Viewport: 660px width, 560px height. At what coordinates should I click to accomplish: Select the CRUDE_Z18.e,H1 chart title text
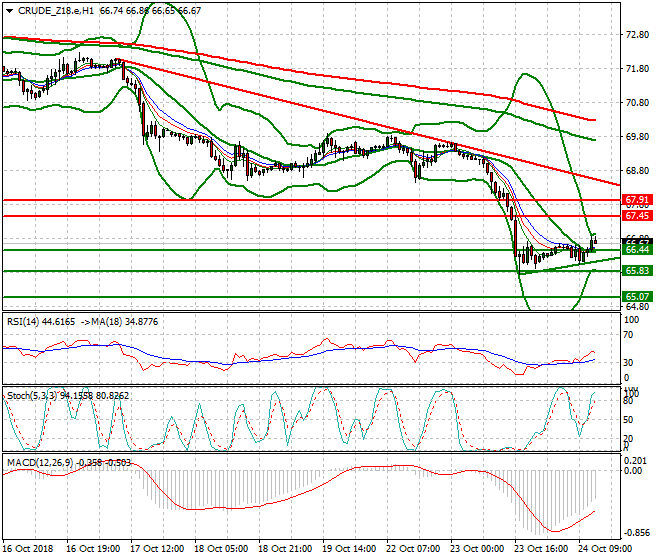56,11
